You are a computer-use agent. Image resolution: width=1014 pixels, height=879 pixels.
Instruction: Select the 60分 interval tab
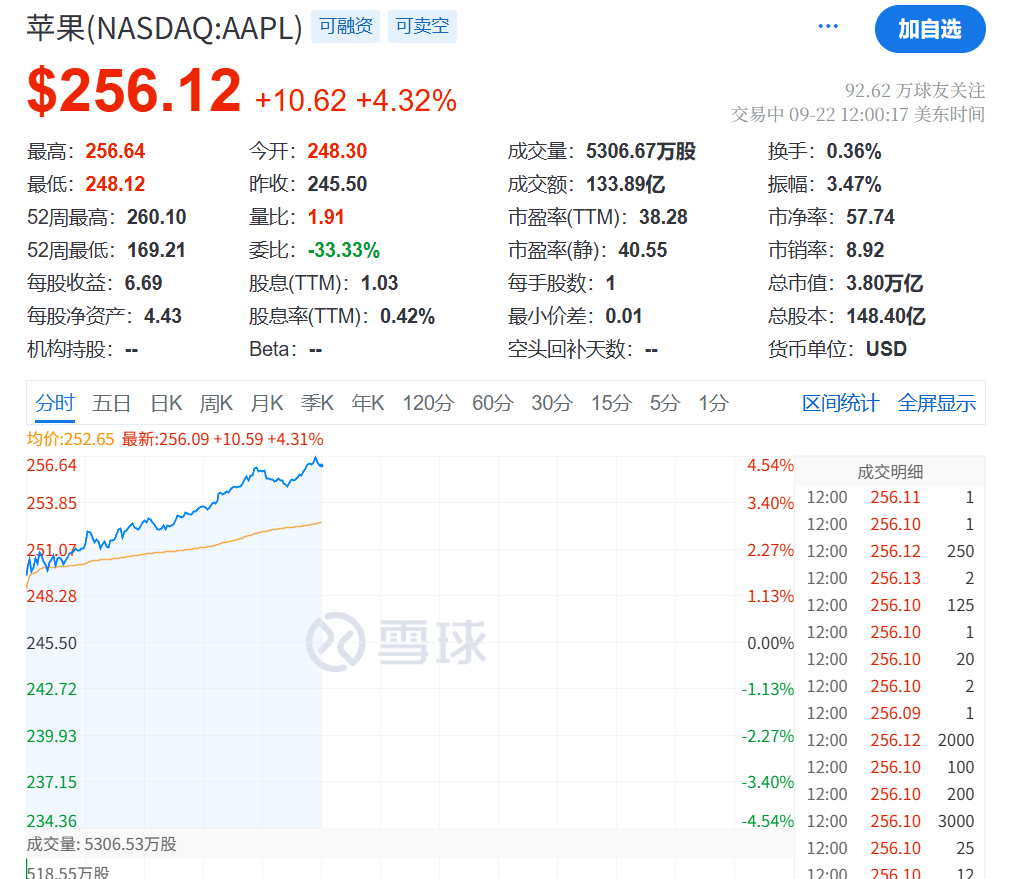pyautogui.click(x=492, y=403)
